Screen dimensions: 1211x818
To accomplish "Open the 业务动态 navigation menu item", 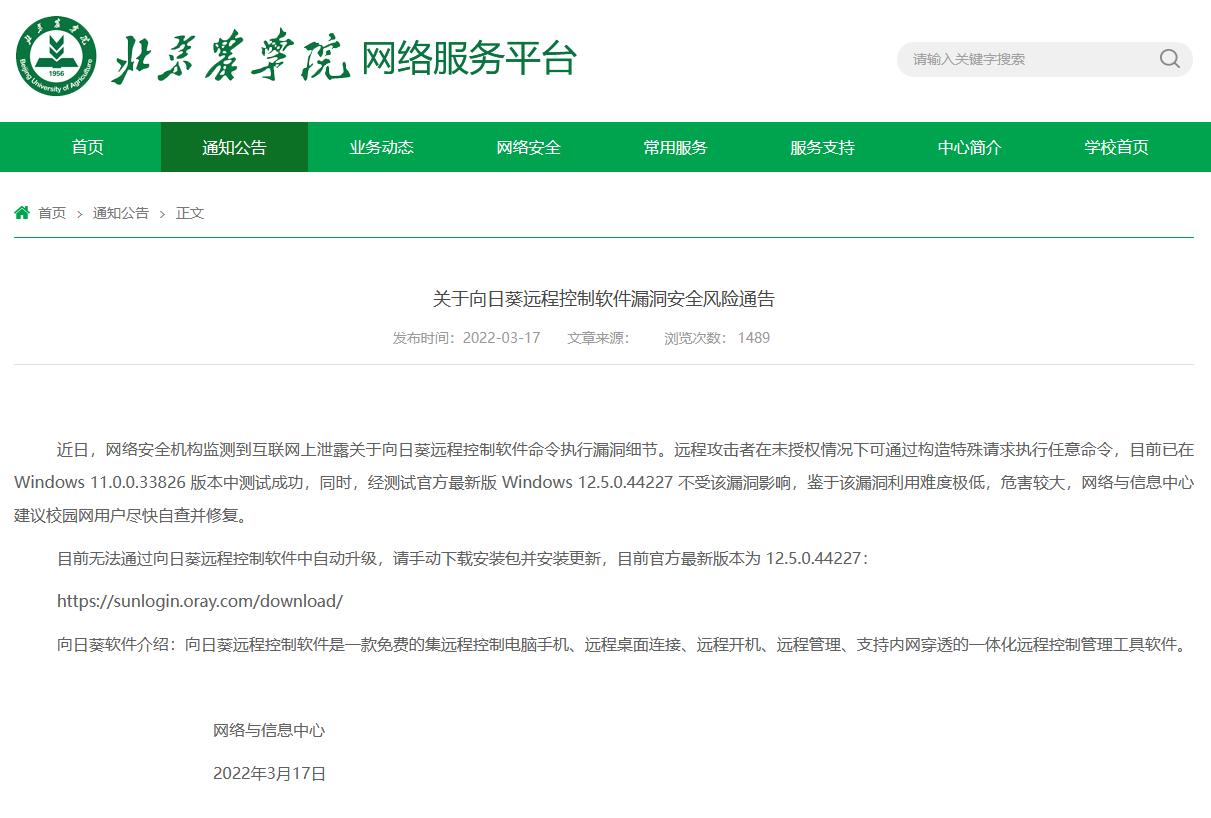I will pos(381,147).
